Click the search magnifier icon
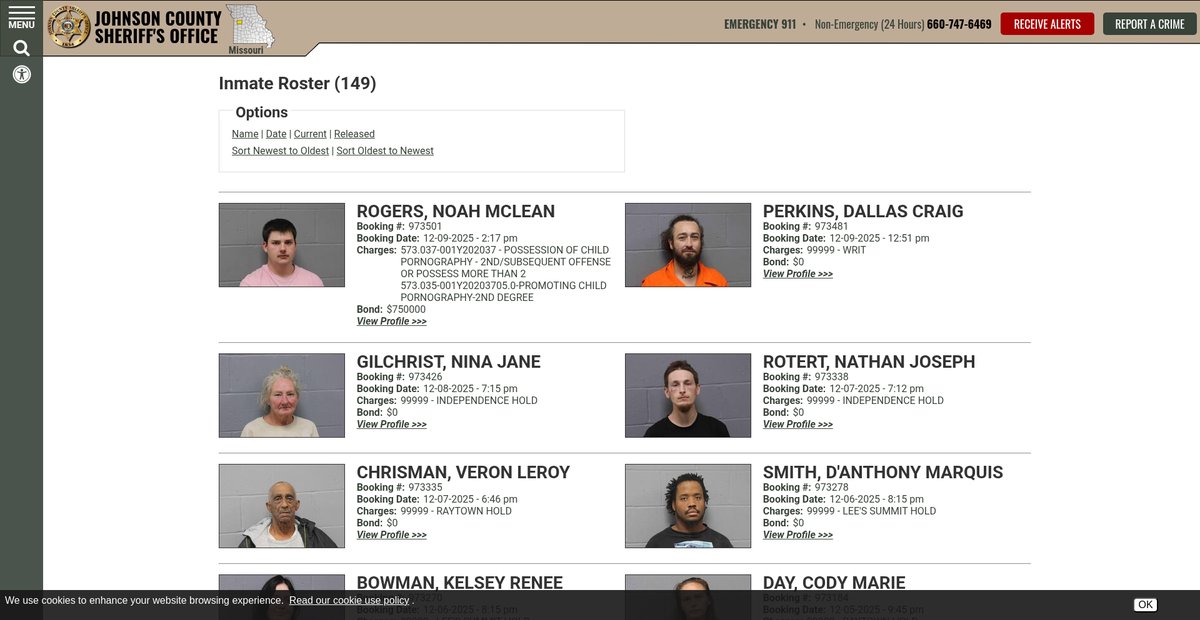The height and width of the screenshot is (620, 1200). (21, 48)
